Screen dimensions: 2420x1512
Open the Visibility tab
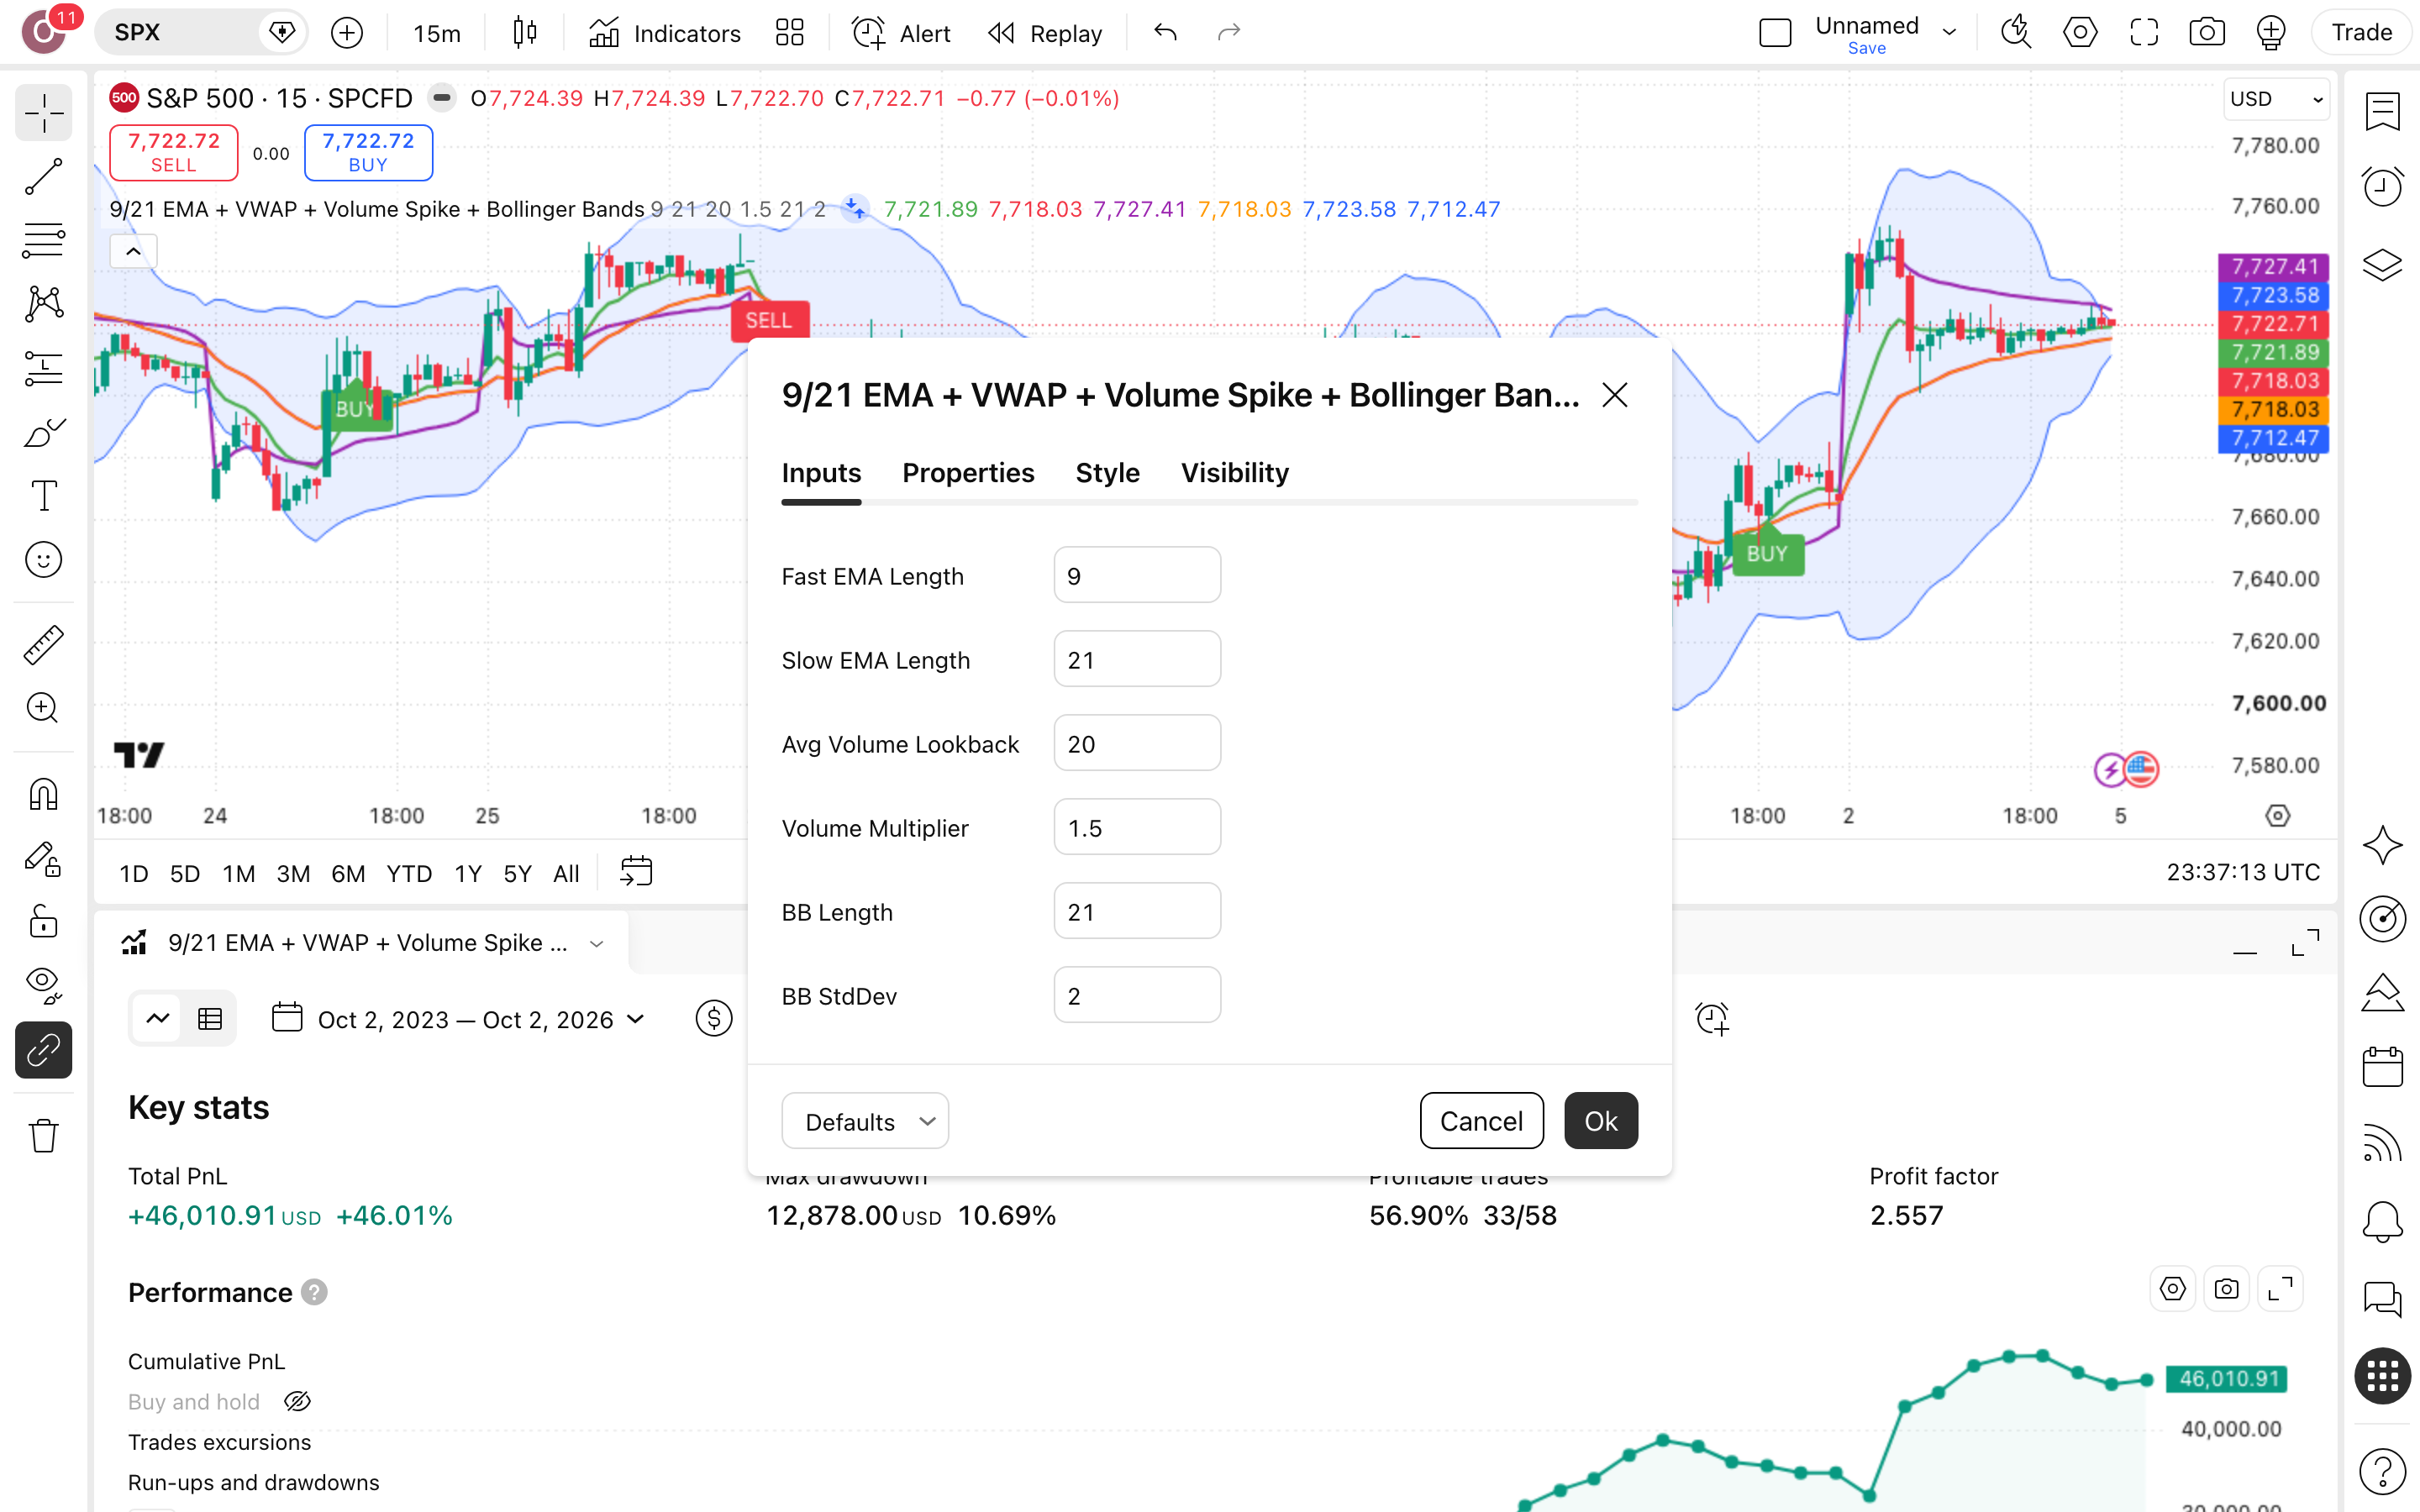click(x=1235, y=473)
